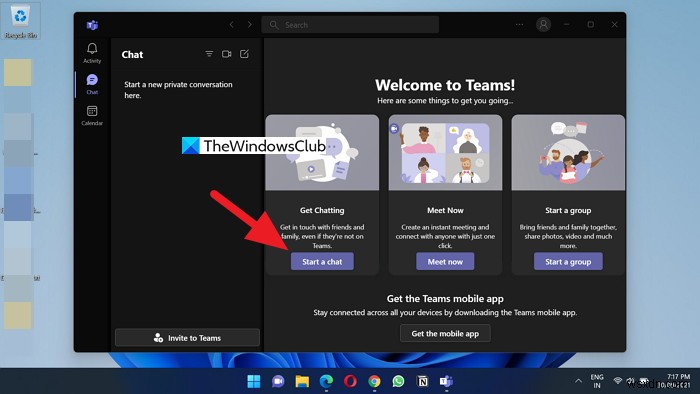Launch Google Chrome from the taskbar
Screen dimensions: 700x394
click(x=374, y=381)
